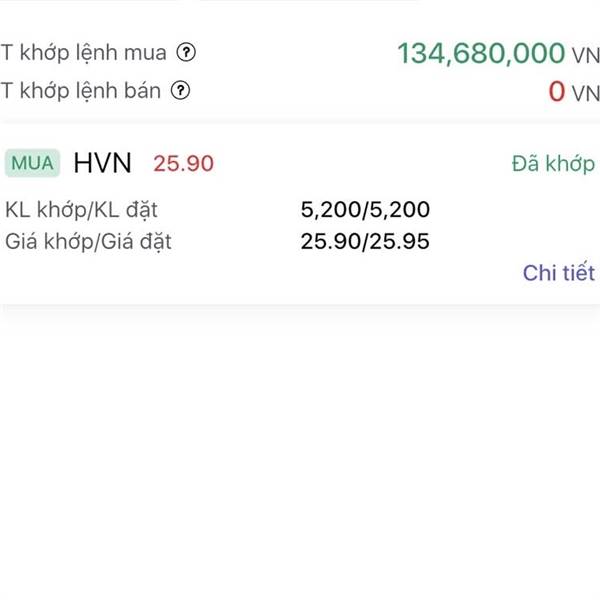
Task: Select the HVN ticker symbol
Action: [104, 163]
